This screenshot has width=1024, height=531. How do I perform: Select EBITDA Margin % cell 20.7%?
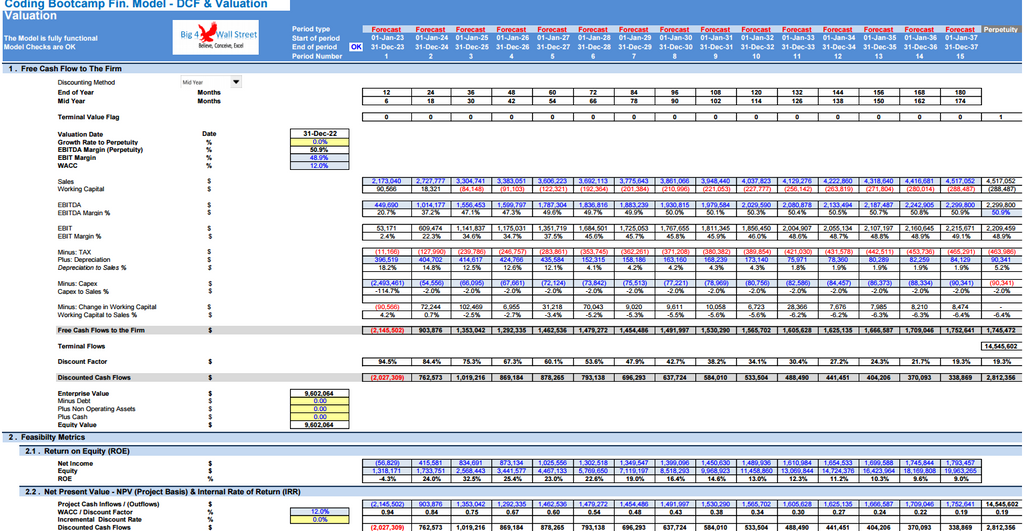(387, 212)
